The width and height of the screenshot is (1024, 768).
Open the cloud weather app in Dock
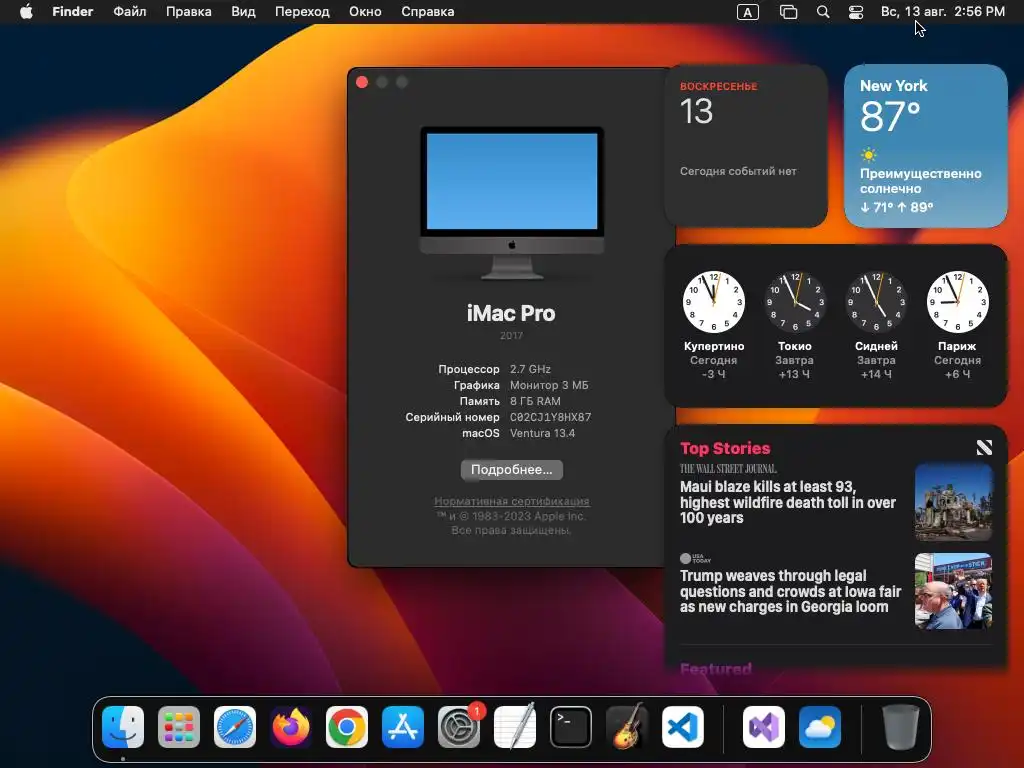coord(820,727)
